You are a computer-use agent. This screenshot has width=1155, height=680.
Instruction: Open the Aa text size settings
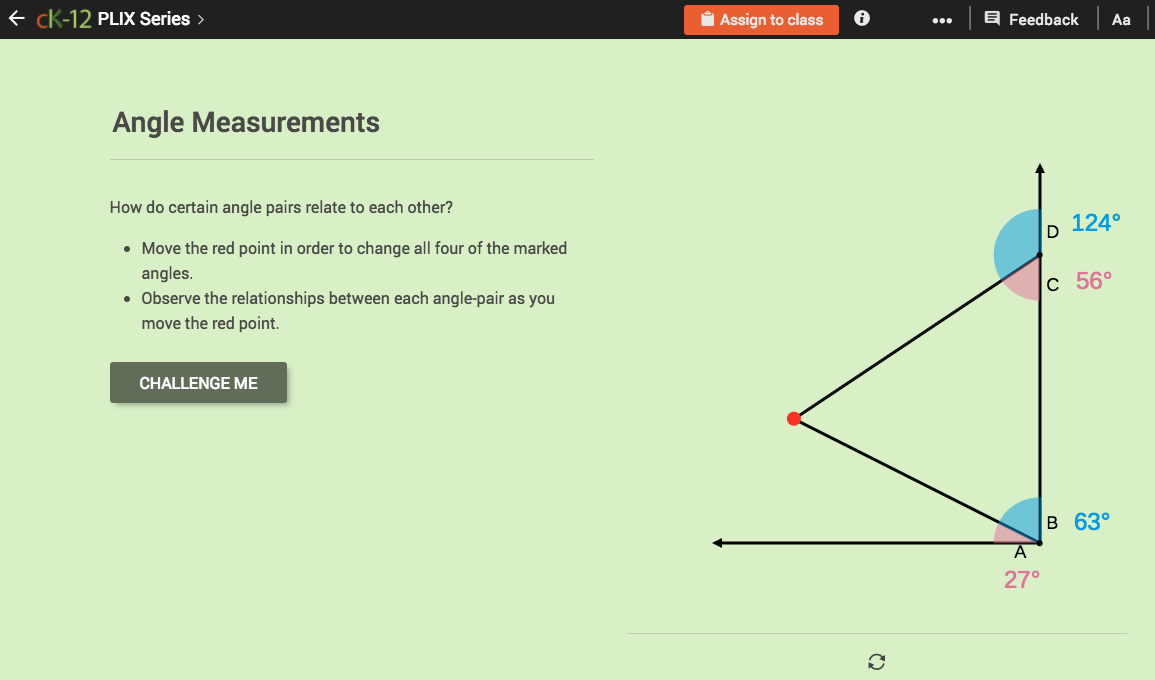point(1121,18)
